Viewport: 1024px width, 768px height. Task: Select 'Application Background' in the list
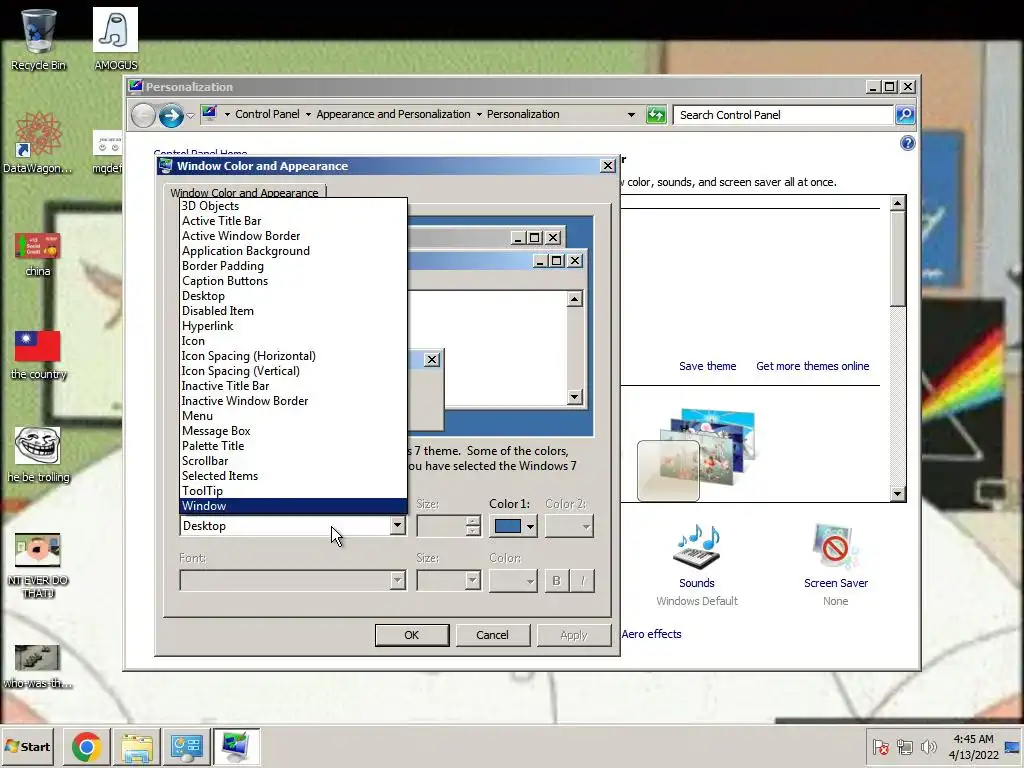pyautogui.click(x=293, y=251)
